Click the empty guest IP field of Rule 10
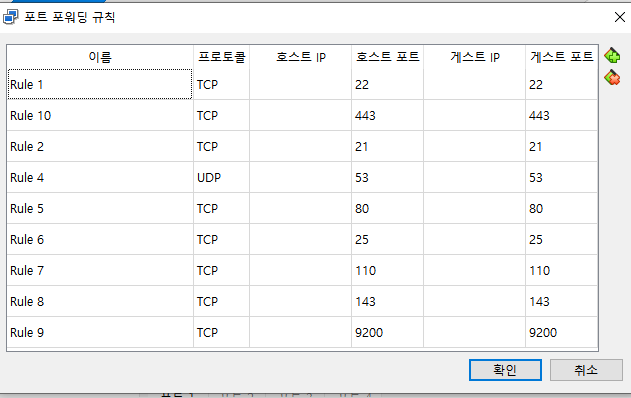The width and height of the screenshot is (631, 398). coord(474,115)
